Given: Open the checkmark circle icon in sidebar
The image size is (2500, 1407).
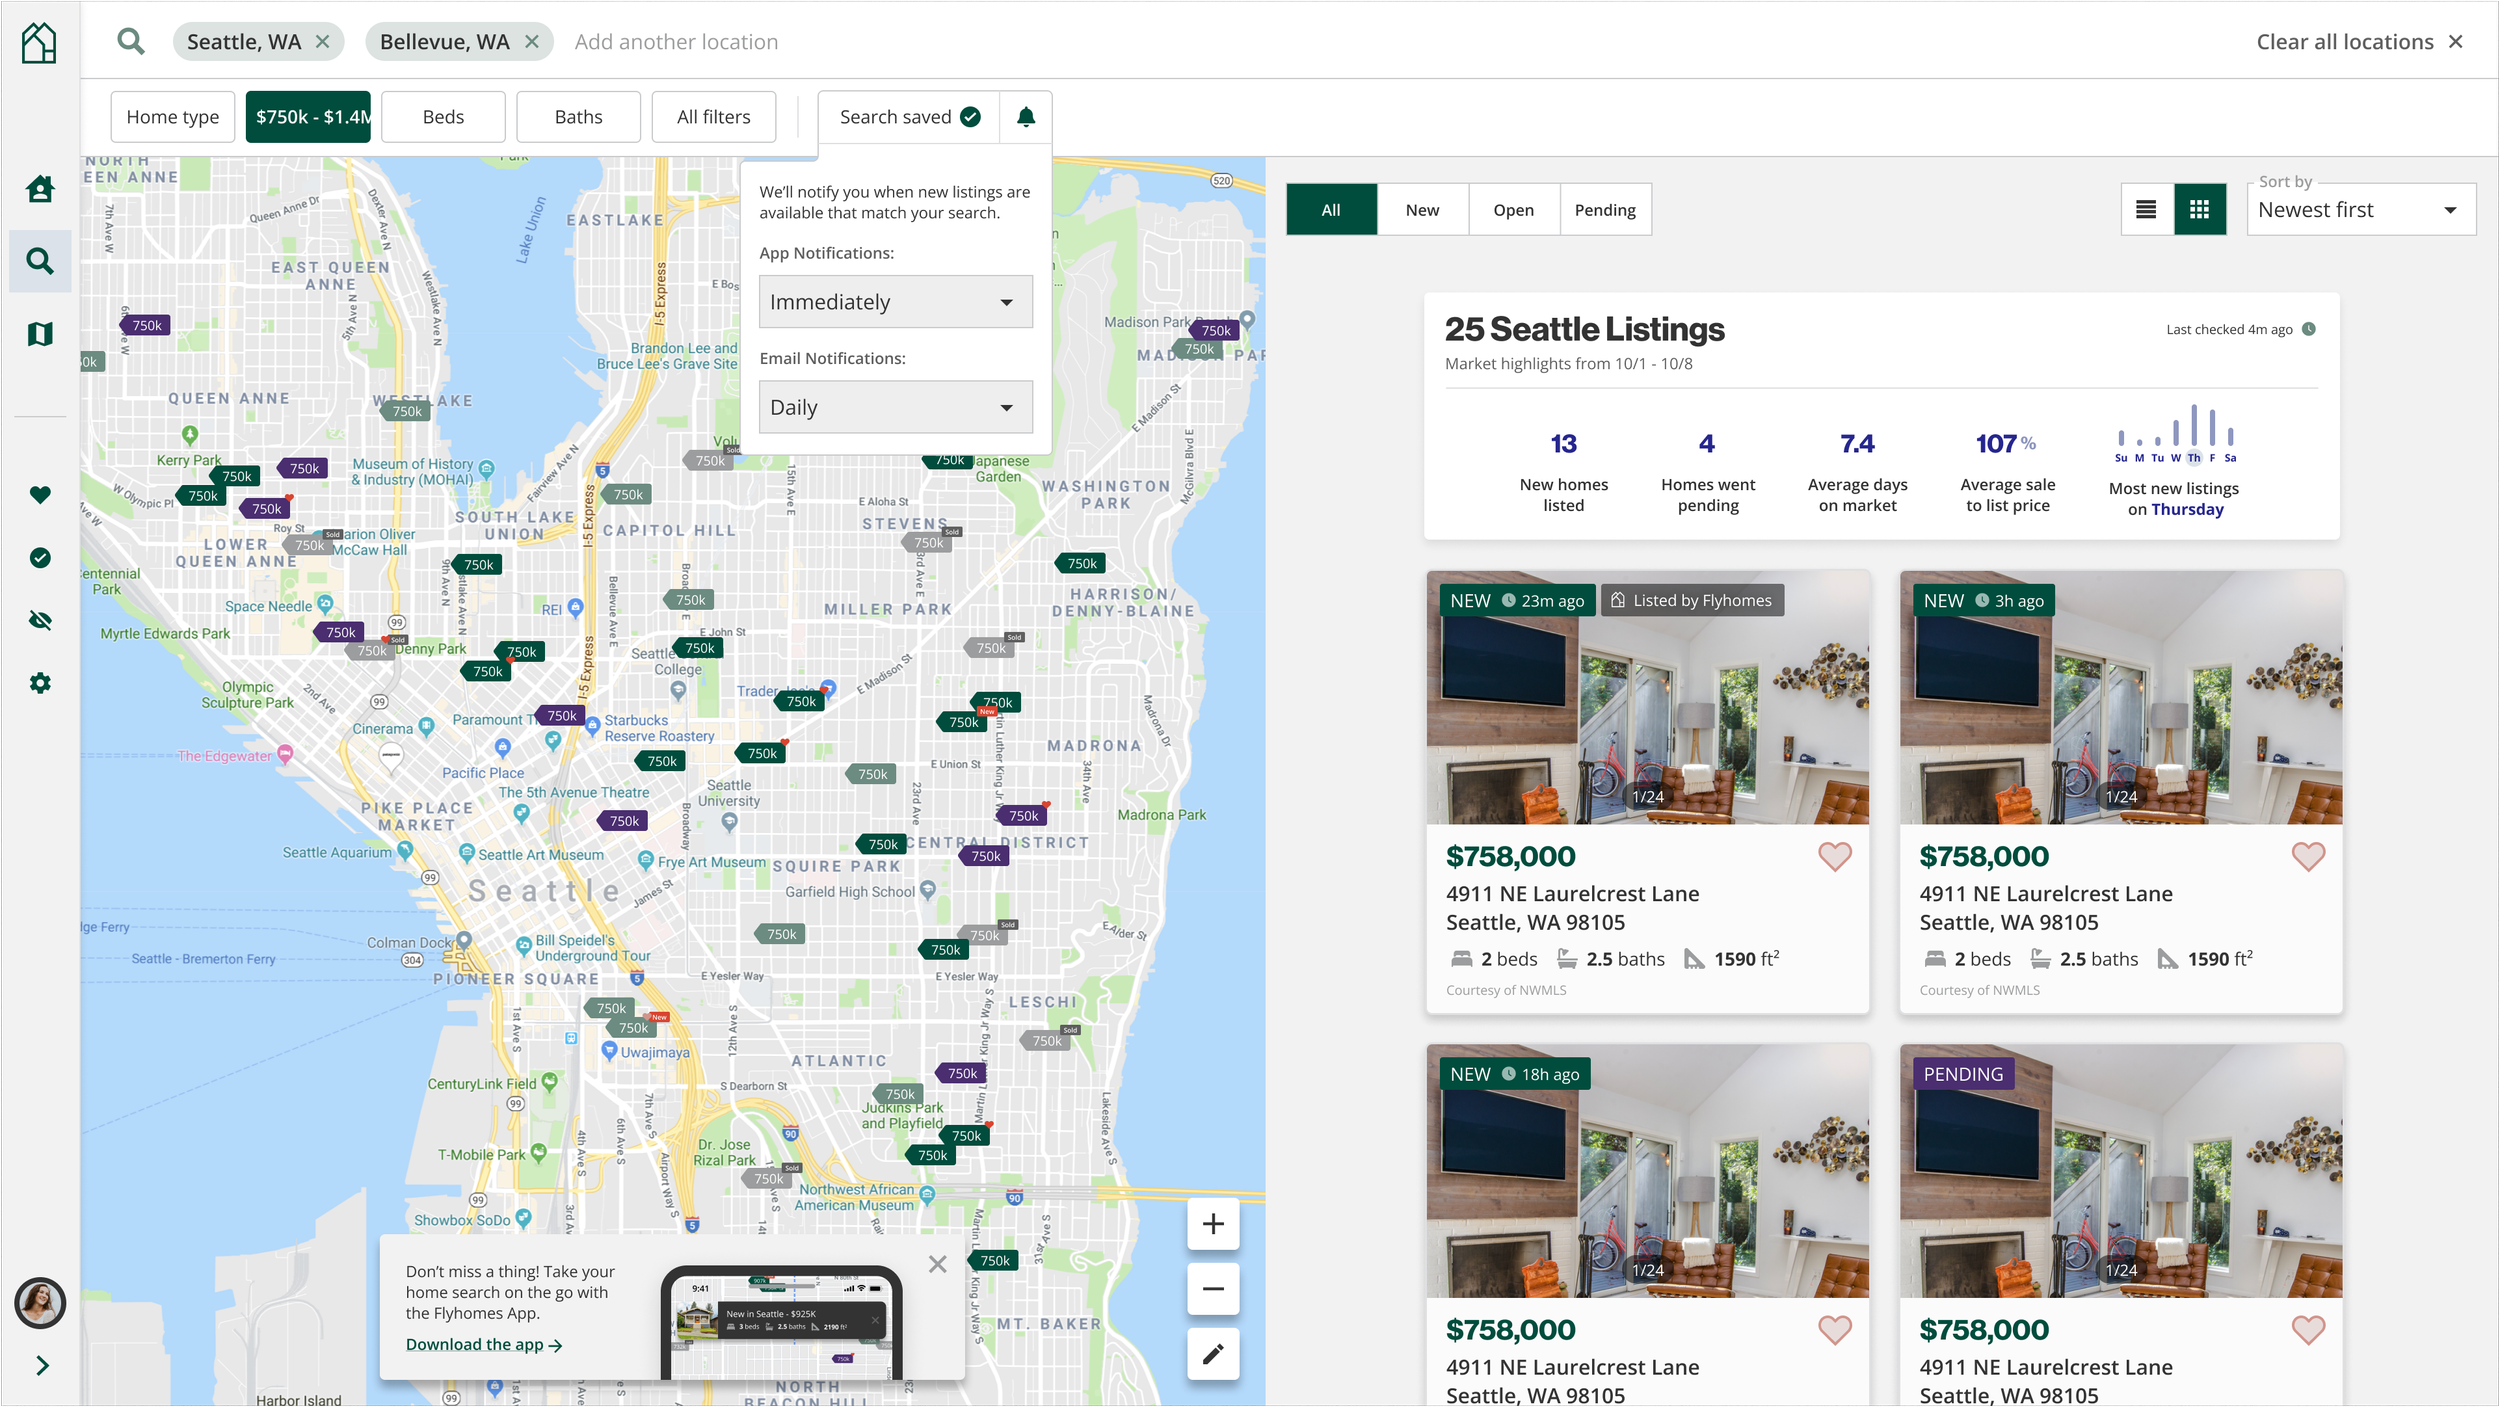Looking at the screenshot, I should point(40,558).
